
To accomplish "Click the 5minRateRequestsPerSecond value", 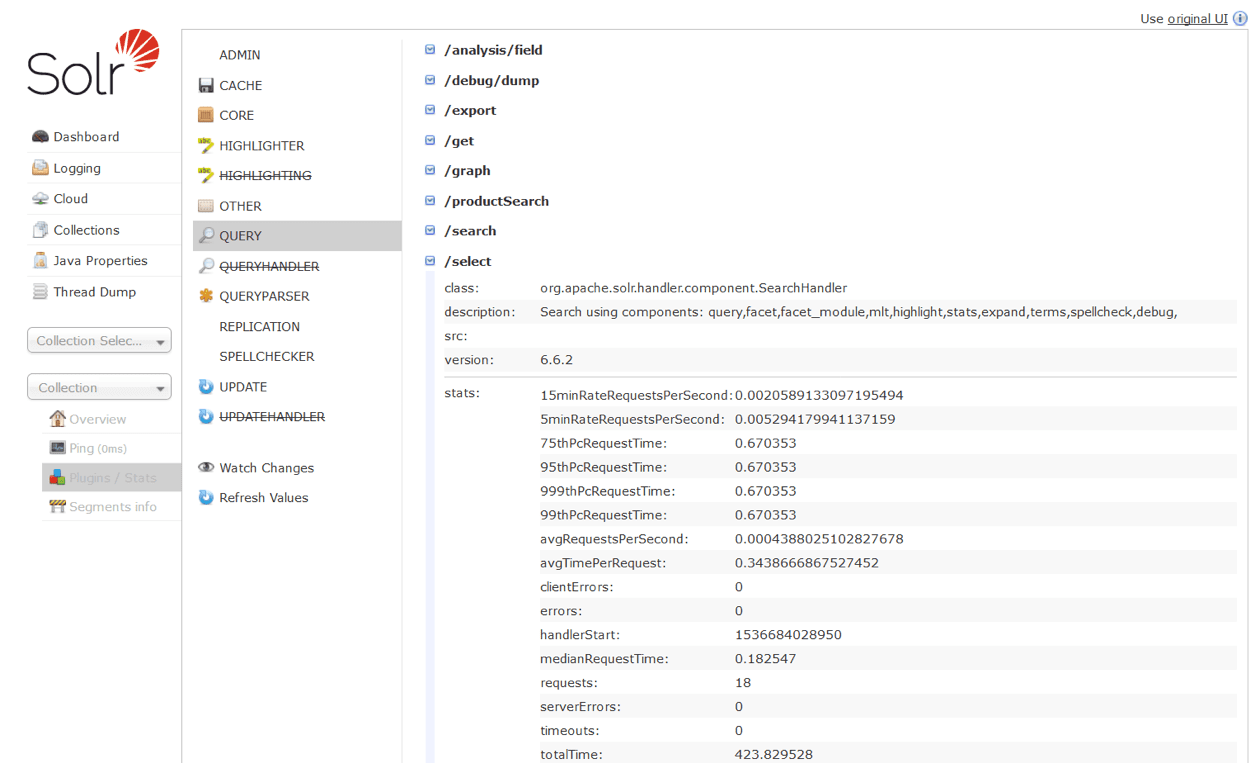I will point(815,419).
